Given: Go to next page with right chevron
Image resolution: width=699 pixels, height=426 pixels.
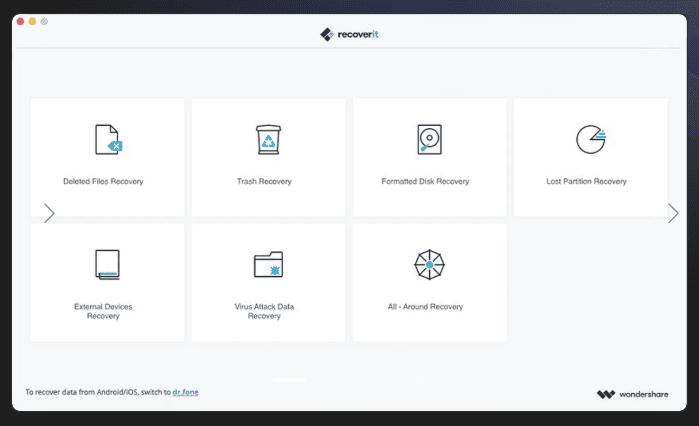Looking at the screenshot, I should [673, 213].
